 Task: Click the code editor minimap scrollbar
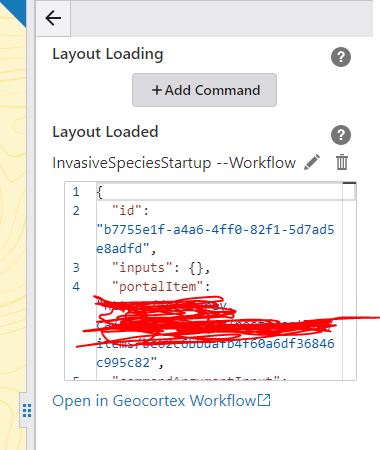349,280
